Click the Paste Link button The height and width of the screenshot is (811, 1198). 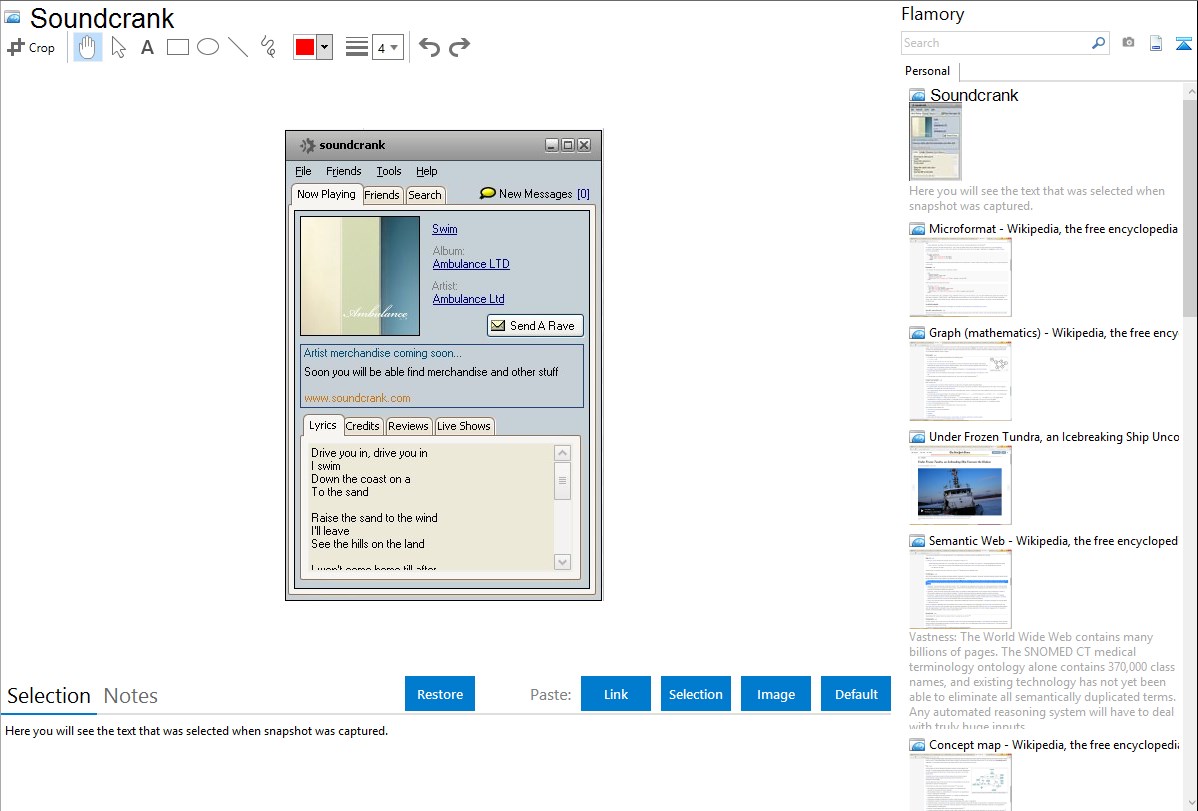(616, 694)
